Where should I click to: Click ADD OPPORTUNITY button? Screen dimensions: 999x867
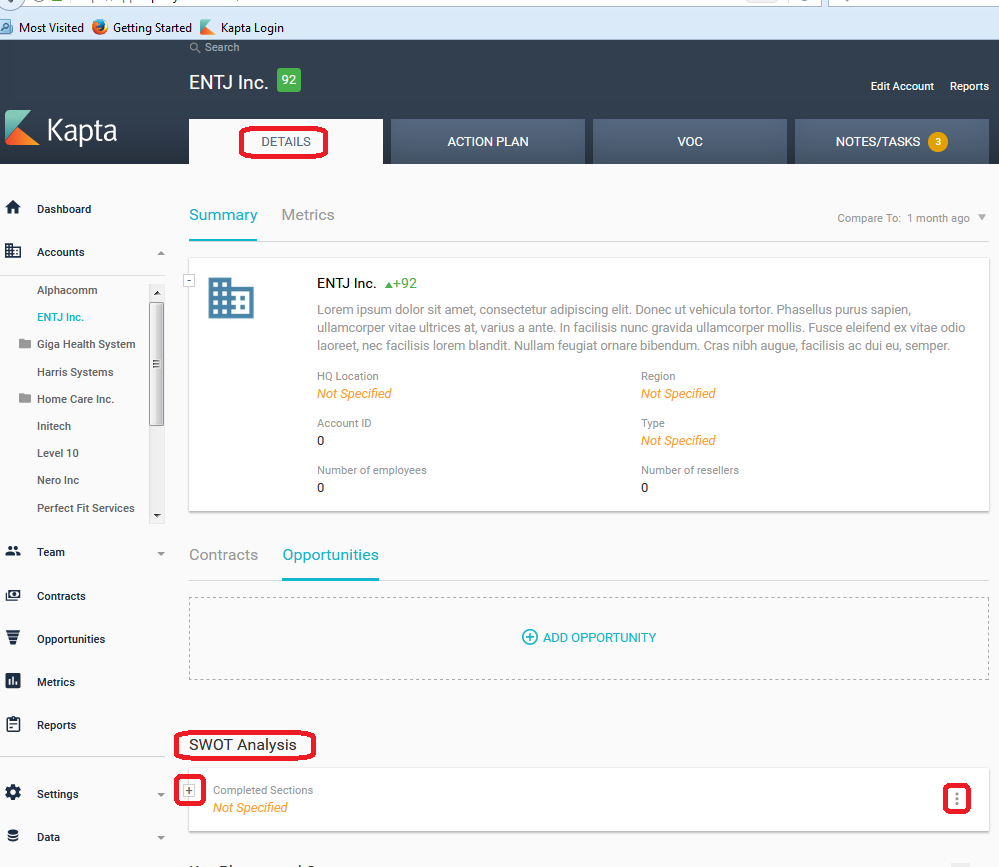pos(589,638)
